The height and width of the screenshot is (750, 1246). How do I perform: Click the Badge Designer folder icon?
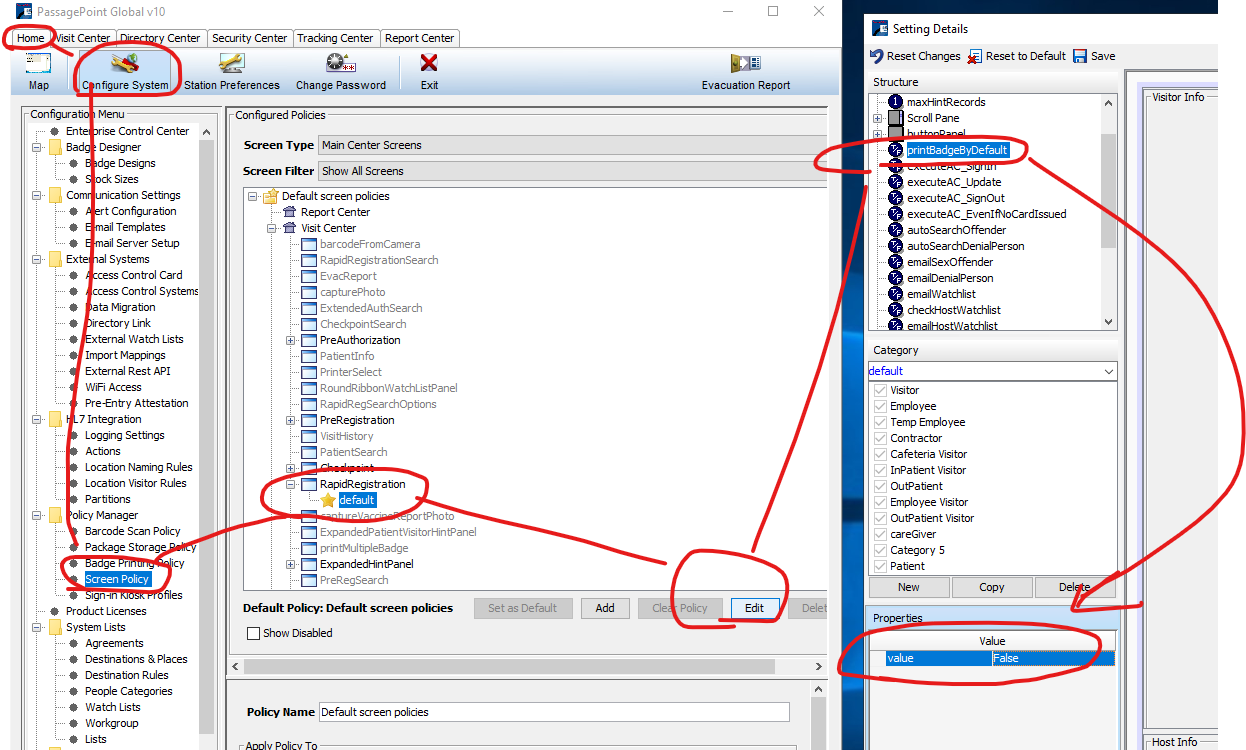coord(54,147)
